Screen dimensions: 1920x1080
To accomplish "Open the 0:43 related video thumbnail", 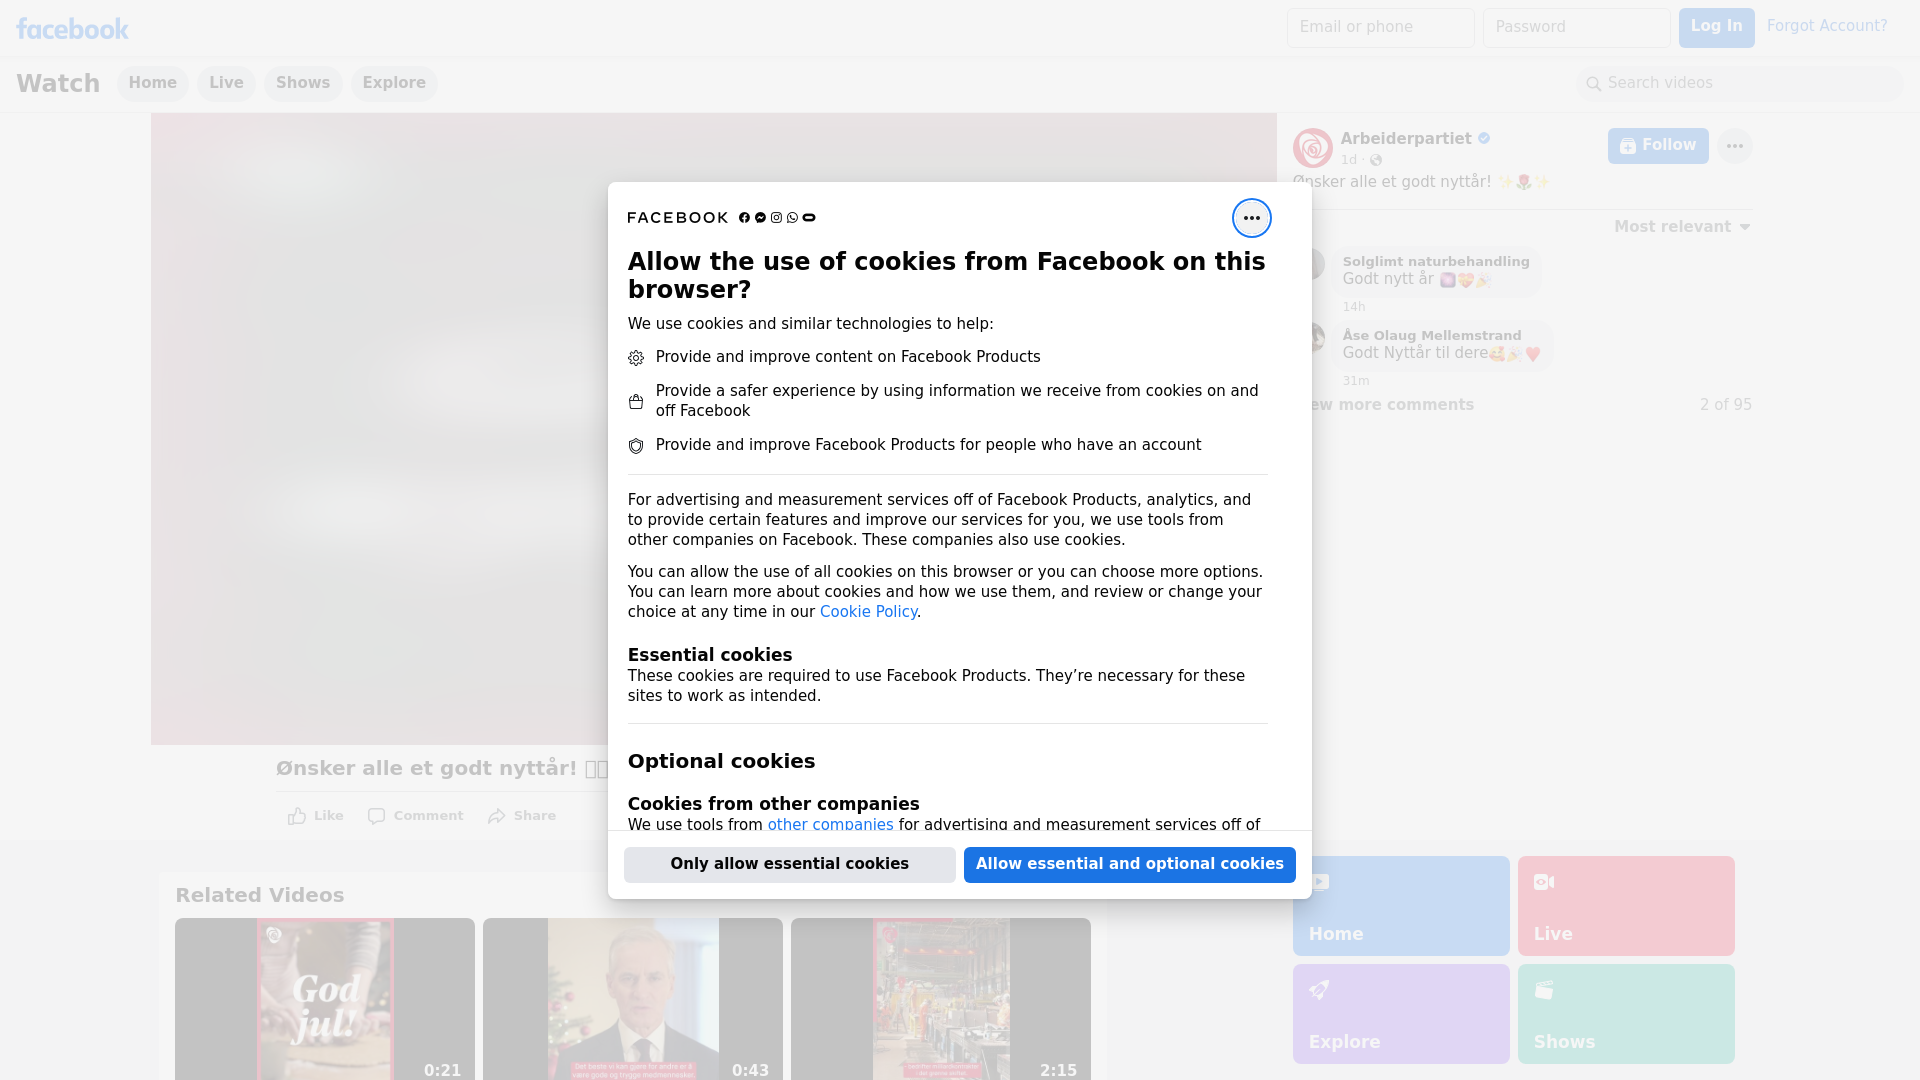I will click(x=633, y=999).
